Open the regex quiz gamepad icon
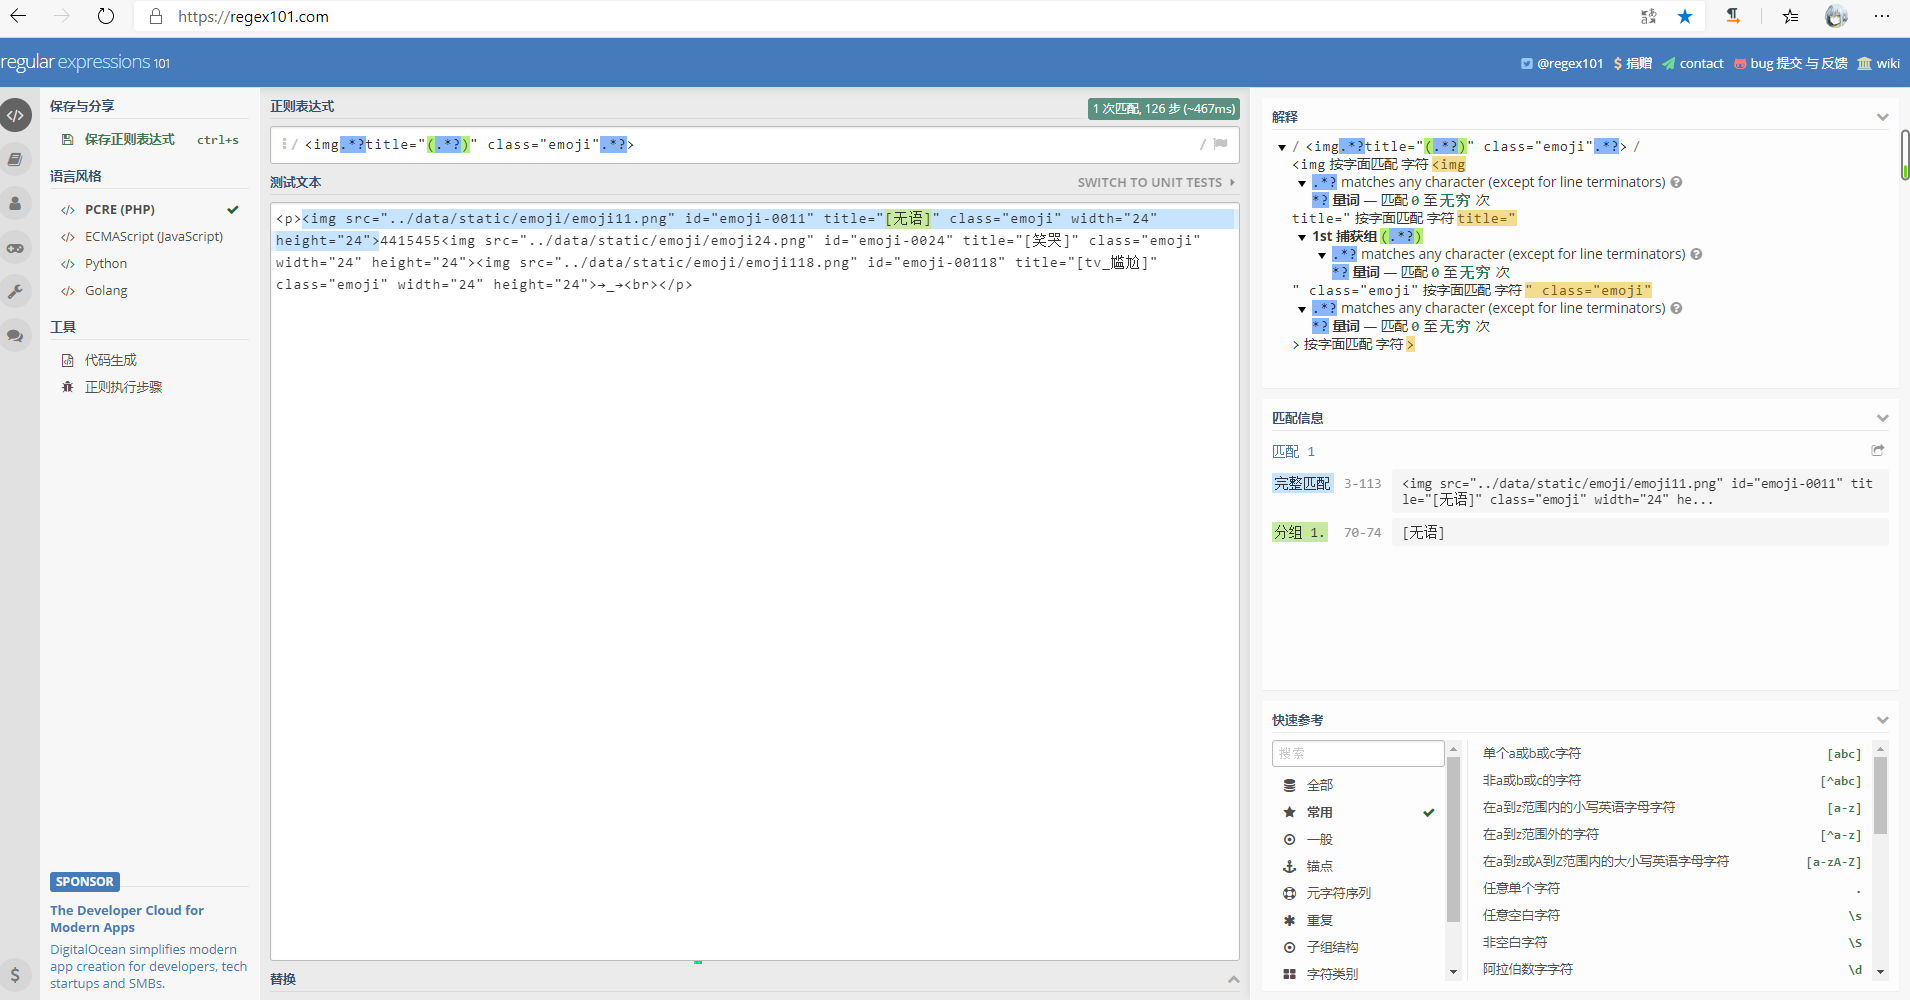 [16, 247]
